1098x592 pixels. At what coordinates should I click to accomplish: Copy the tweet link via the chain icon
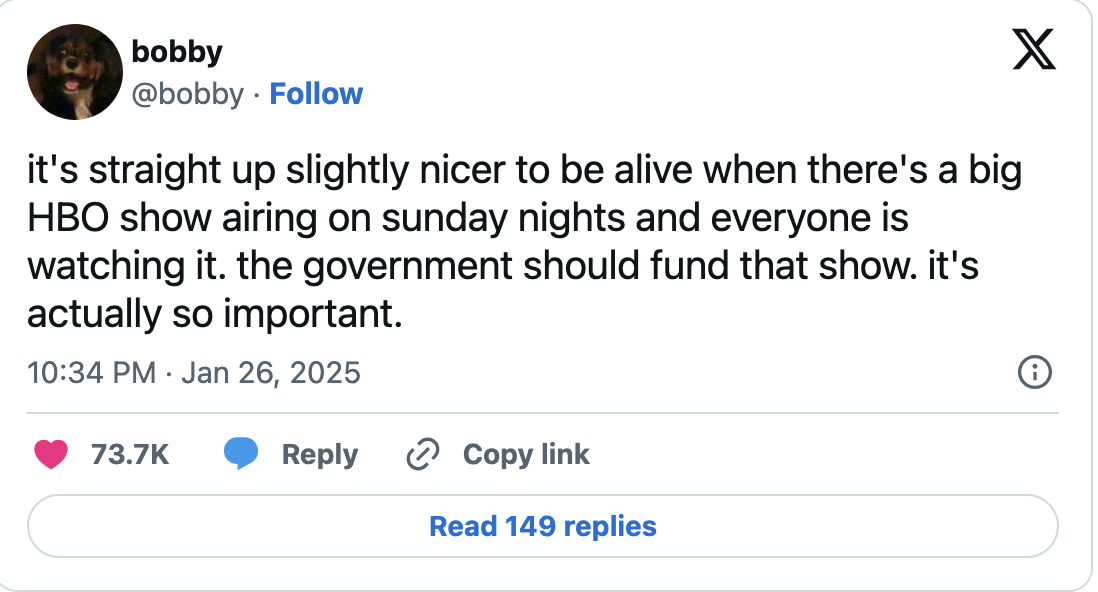[x=423, y=454]
